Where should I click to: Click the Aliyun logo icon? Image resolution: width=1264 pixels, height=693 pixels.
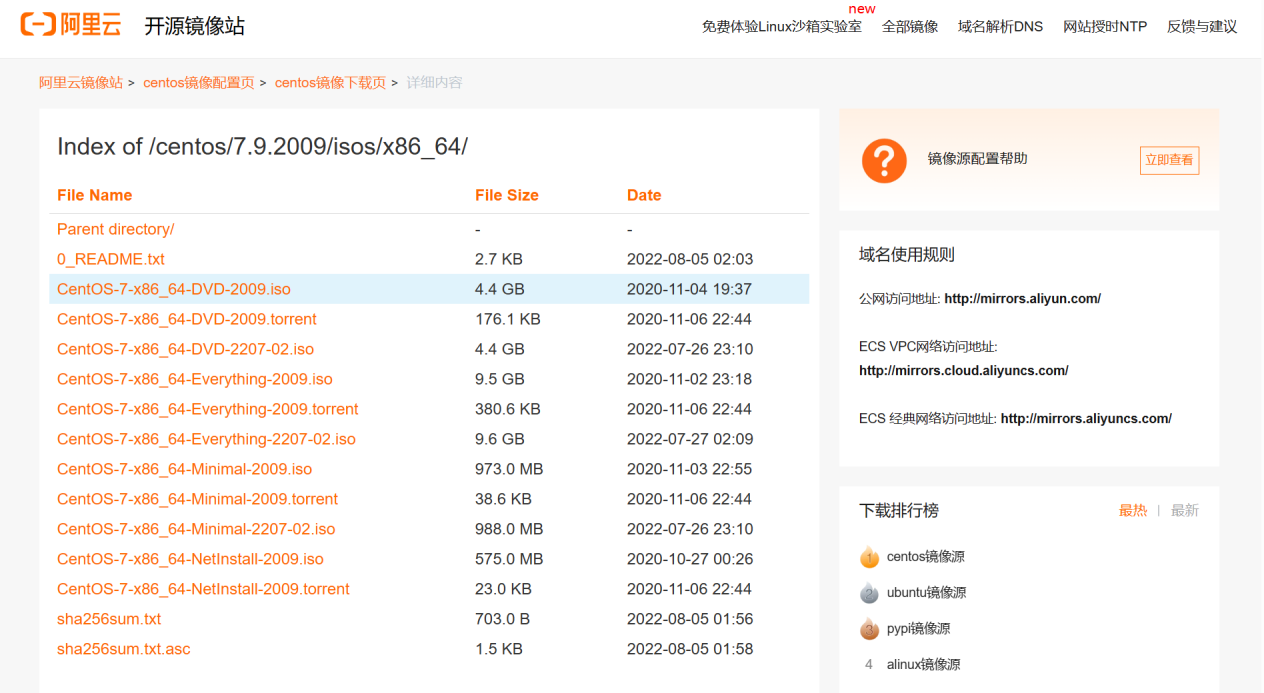(70, 25)
